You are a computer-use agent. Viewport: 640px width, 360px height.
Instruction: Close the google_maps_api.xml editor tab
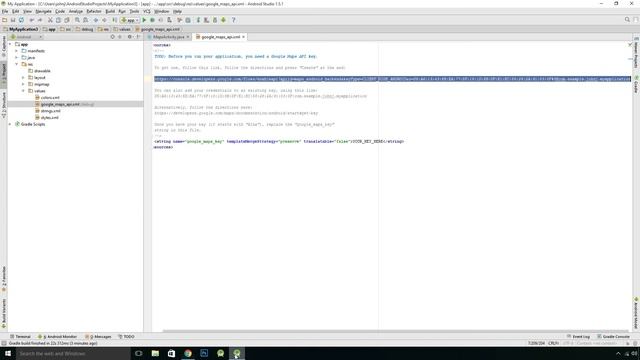(x=244, y=37)
